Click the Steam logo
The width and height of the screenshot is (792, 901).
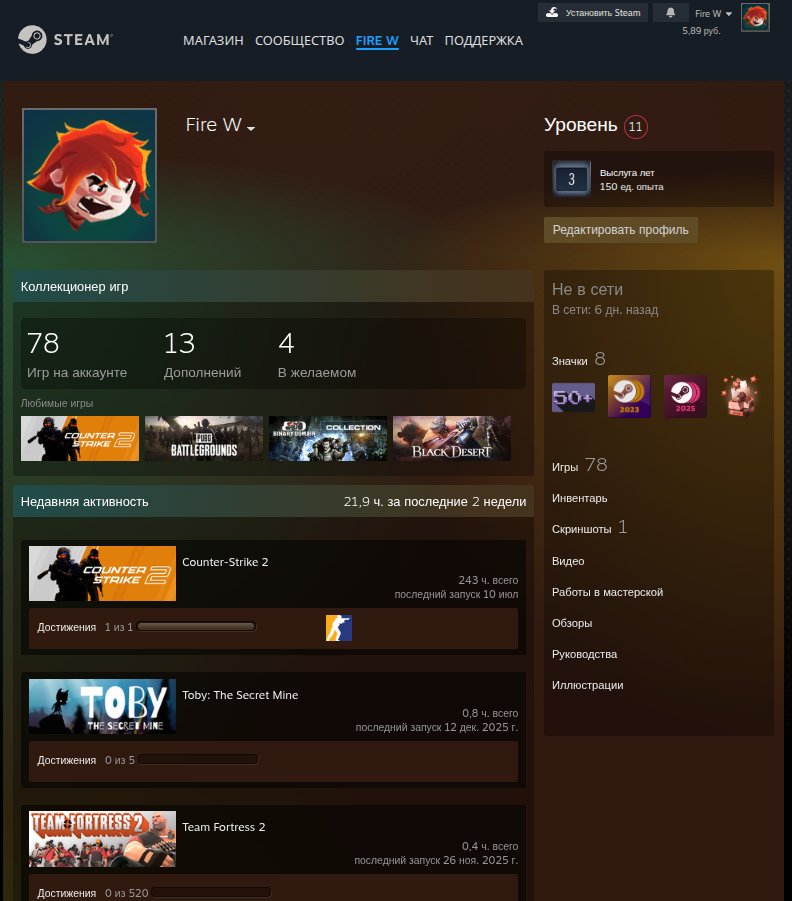[x=65, y=40]
